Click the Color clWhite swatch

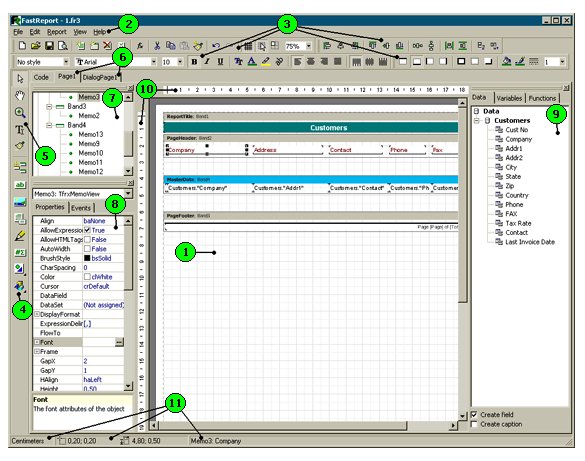87,277
